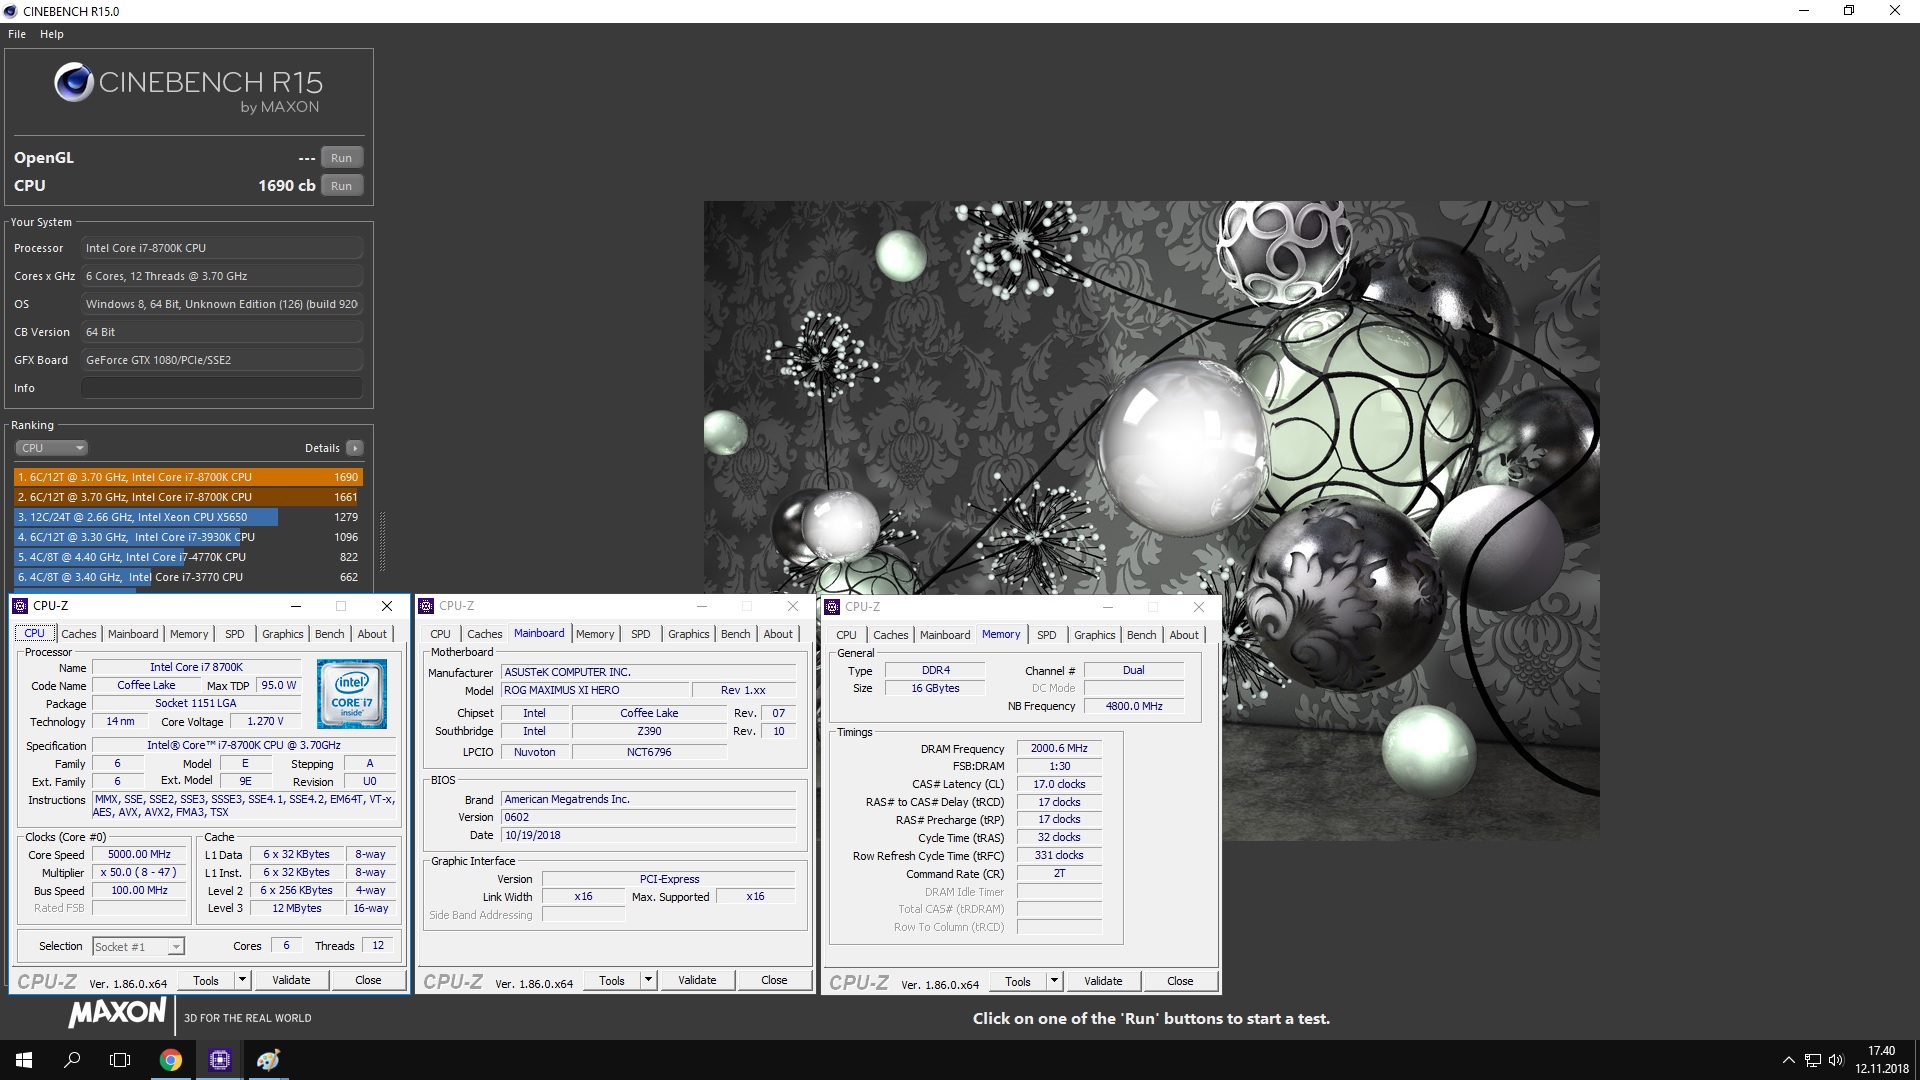Click Tools button in left CPU-Z

206,980
